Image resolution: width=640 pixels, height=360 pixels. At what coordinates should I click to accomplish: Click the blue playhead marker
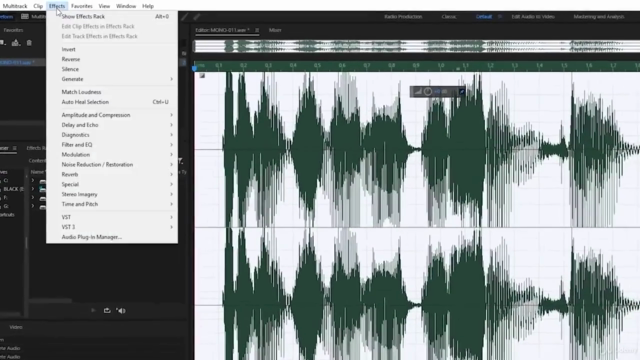(195, 68)
